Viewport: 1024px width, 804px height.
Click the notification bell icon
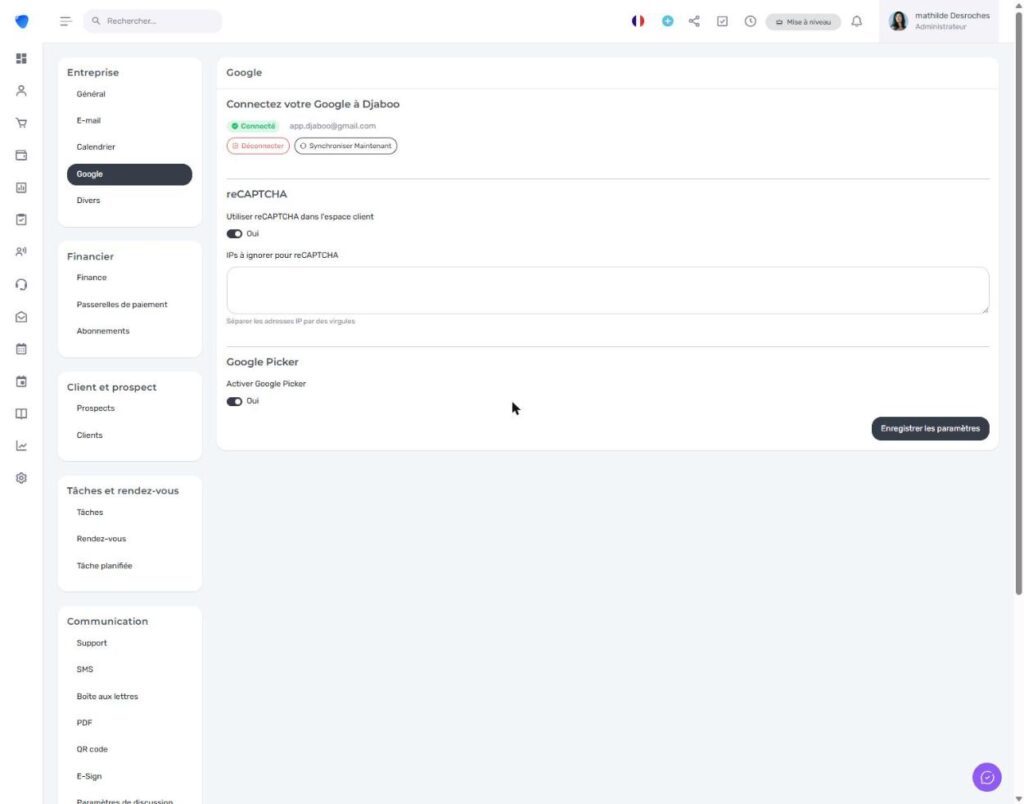tap(856, 22)
